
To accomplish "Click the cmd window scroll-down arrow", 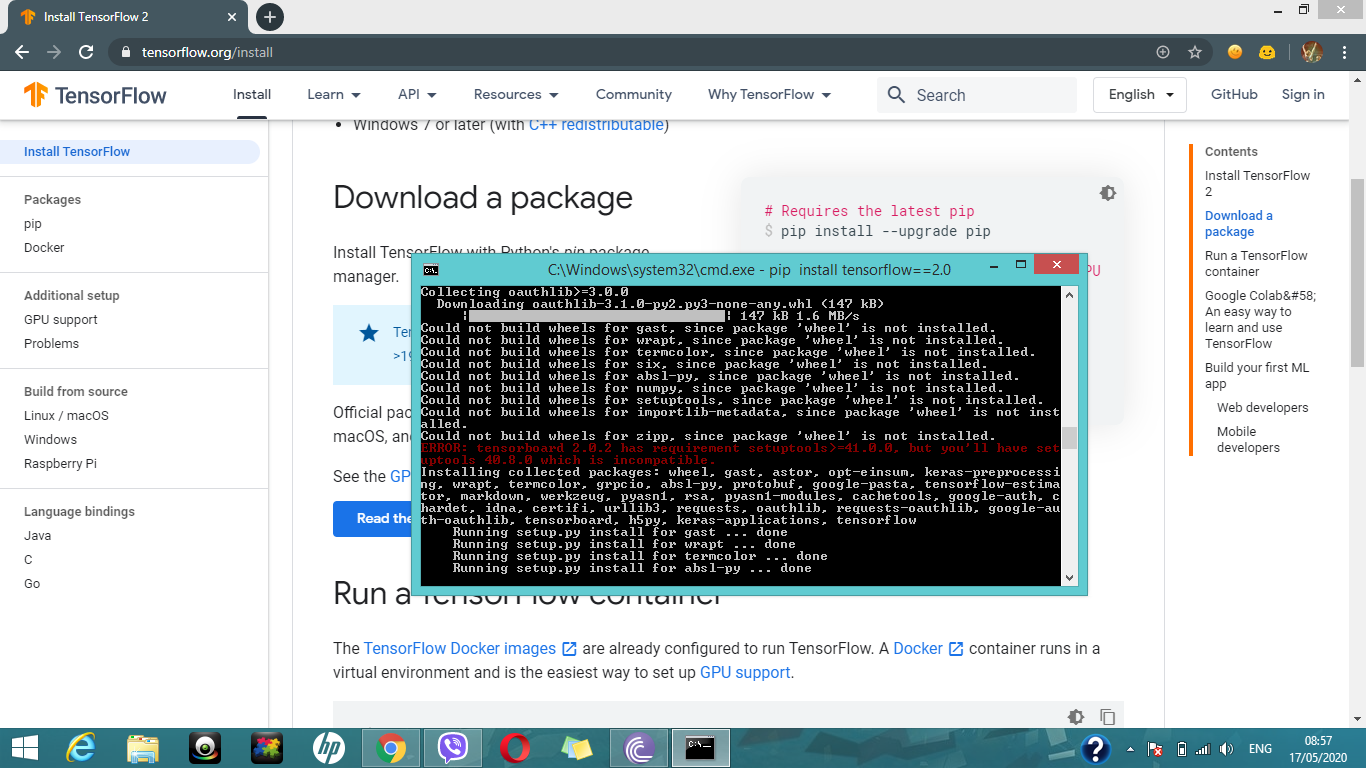I will (1070, 577).
